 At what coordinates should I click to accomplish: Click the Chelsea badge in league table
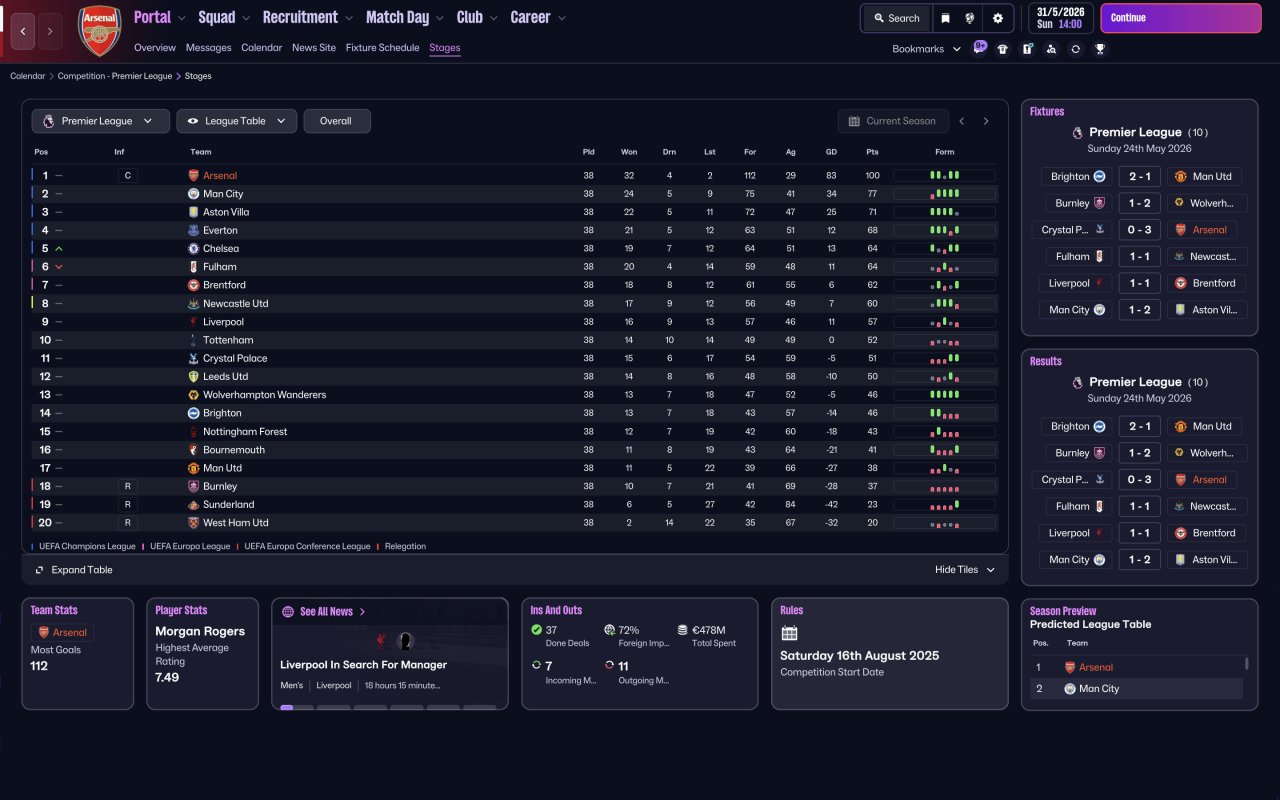click(x=194, y=248)
